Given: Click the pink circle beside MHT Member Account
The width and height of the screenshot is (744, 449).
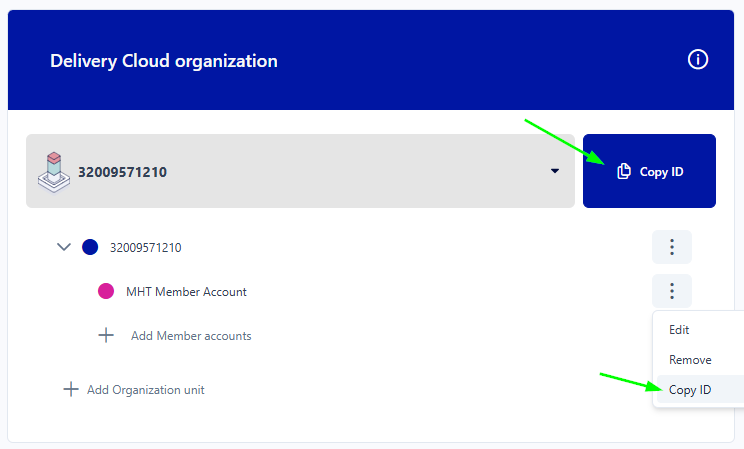Looking at the screenshot, I should click(x=106, y=292).
